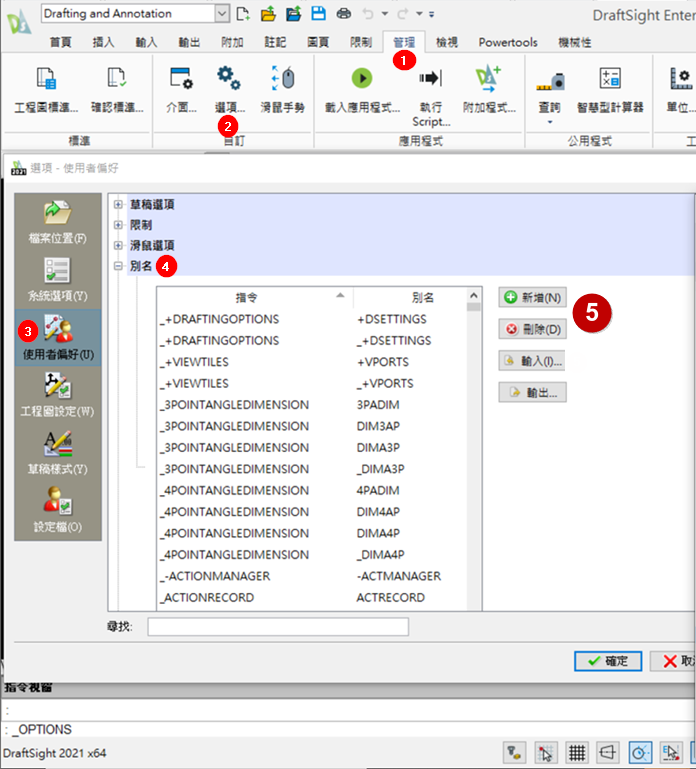Image resolution: width=696 pixels, height=769 pixels.
Task: Click the Print icon in quick access toolbar
Action: (343, 14)
